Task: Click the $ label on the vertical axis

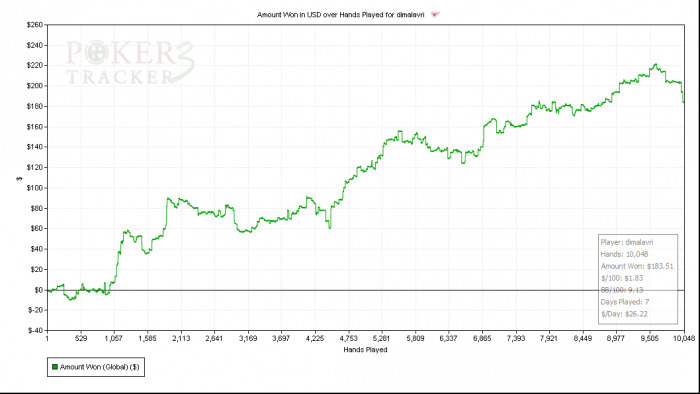Action: coord(19,178)
